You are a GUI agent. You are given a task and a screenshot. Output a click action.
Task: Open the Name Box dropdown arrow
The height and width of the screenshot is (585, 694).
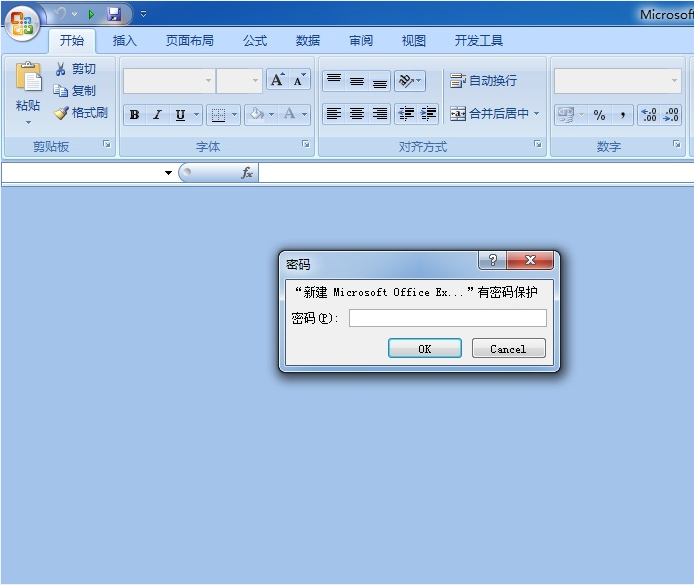click(x=168, y=173)
